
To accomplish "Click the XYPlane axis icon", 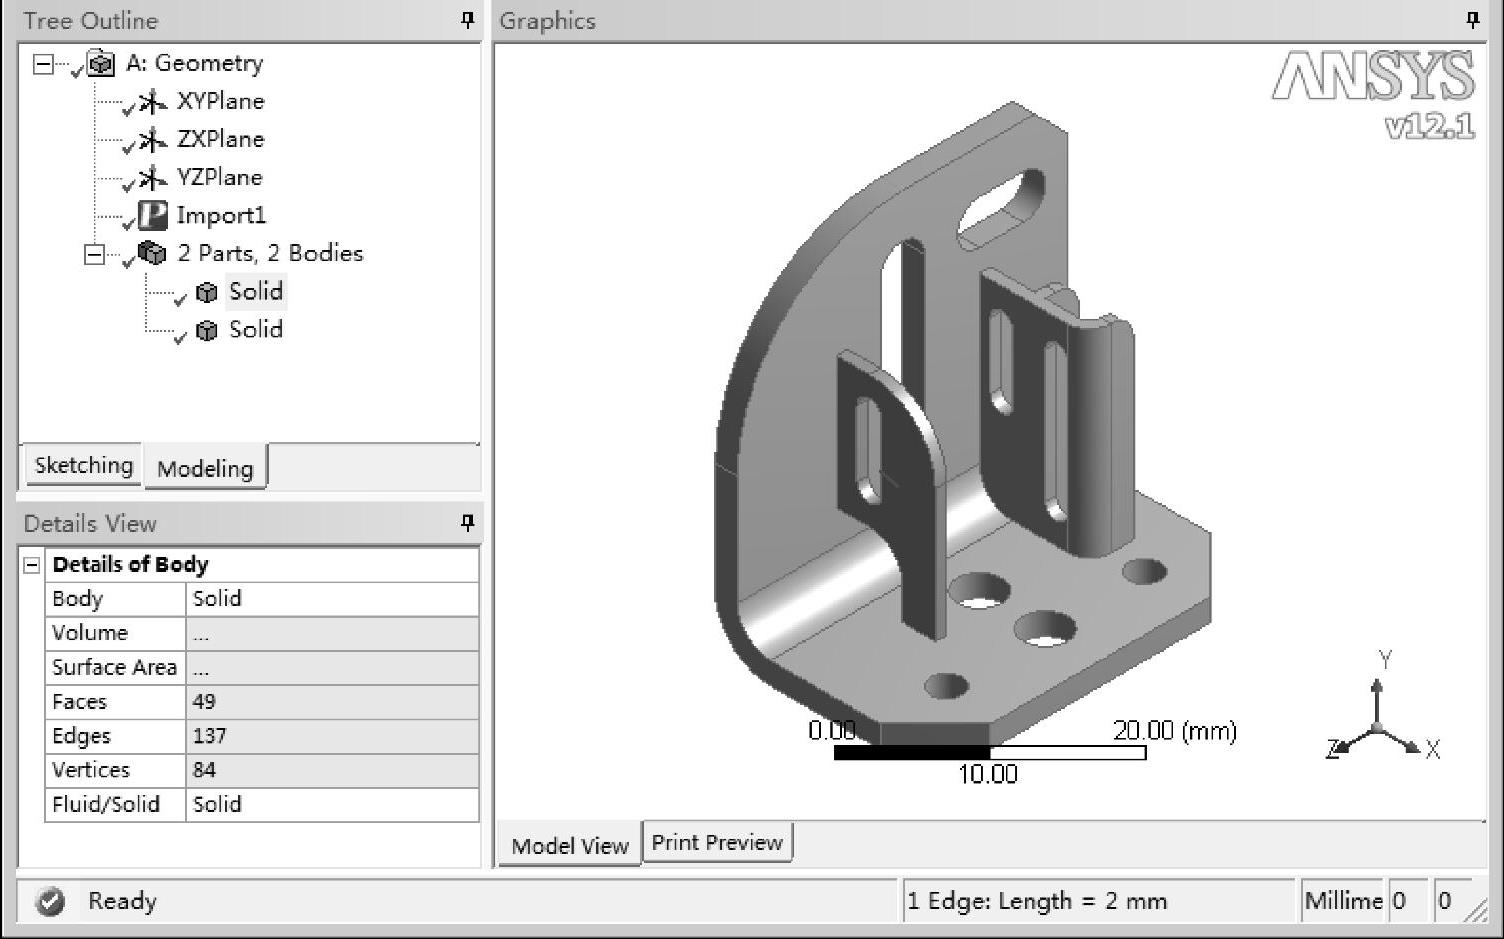I will [x=152, y=101].
